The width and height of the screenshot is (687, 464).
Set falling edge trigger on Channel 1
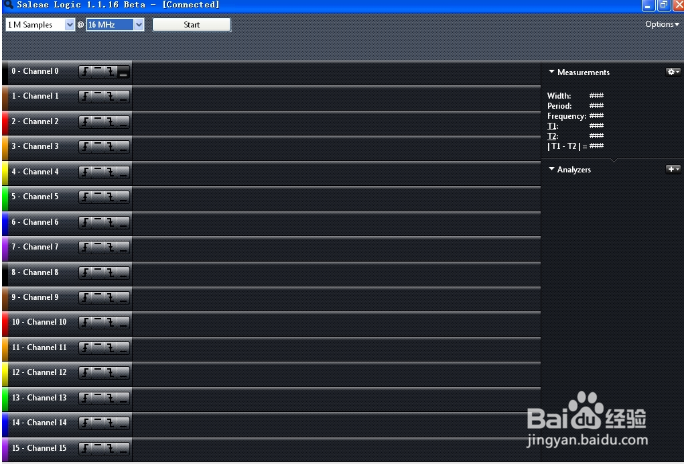click(110, 96)
